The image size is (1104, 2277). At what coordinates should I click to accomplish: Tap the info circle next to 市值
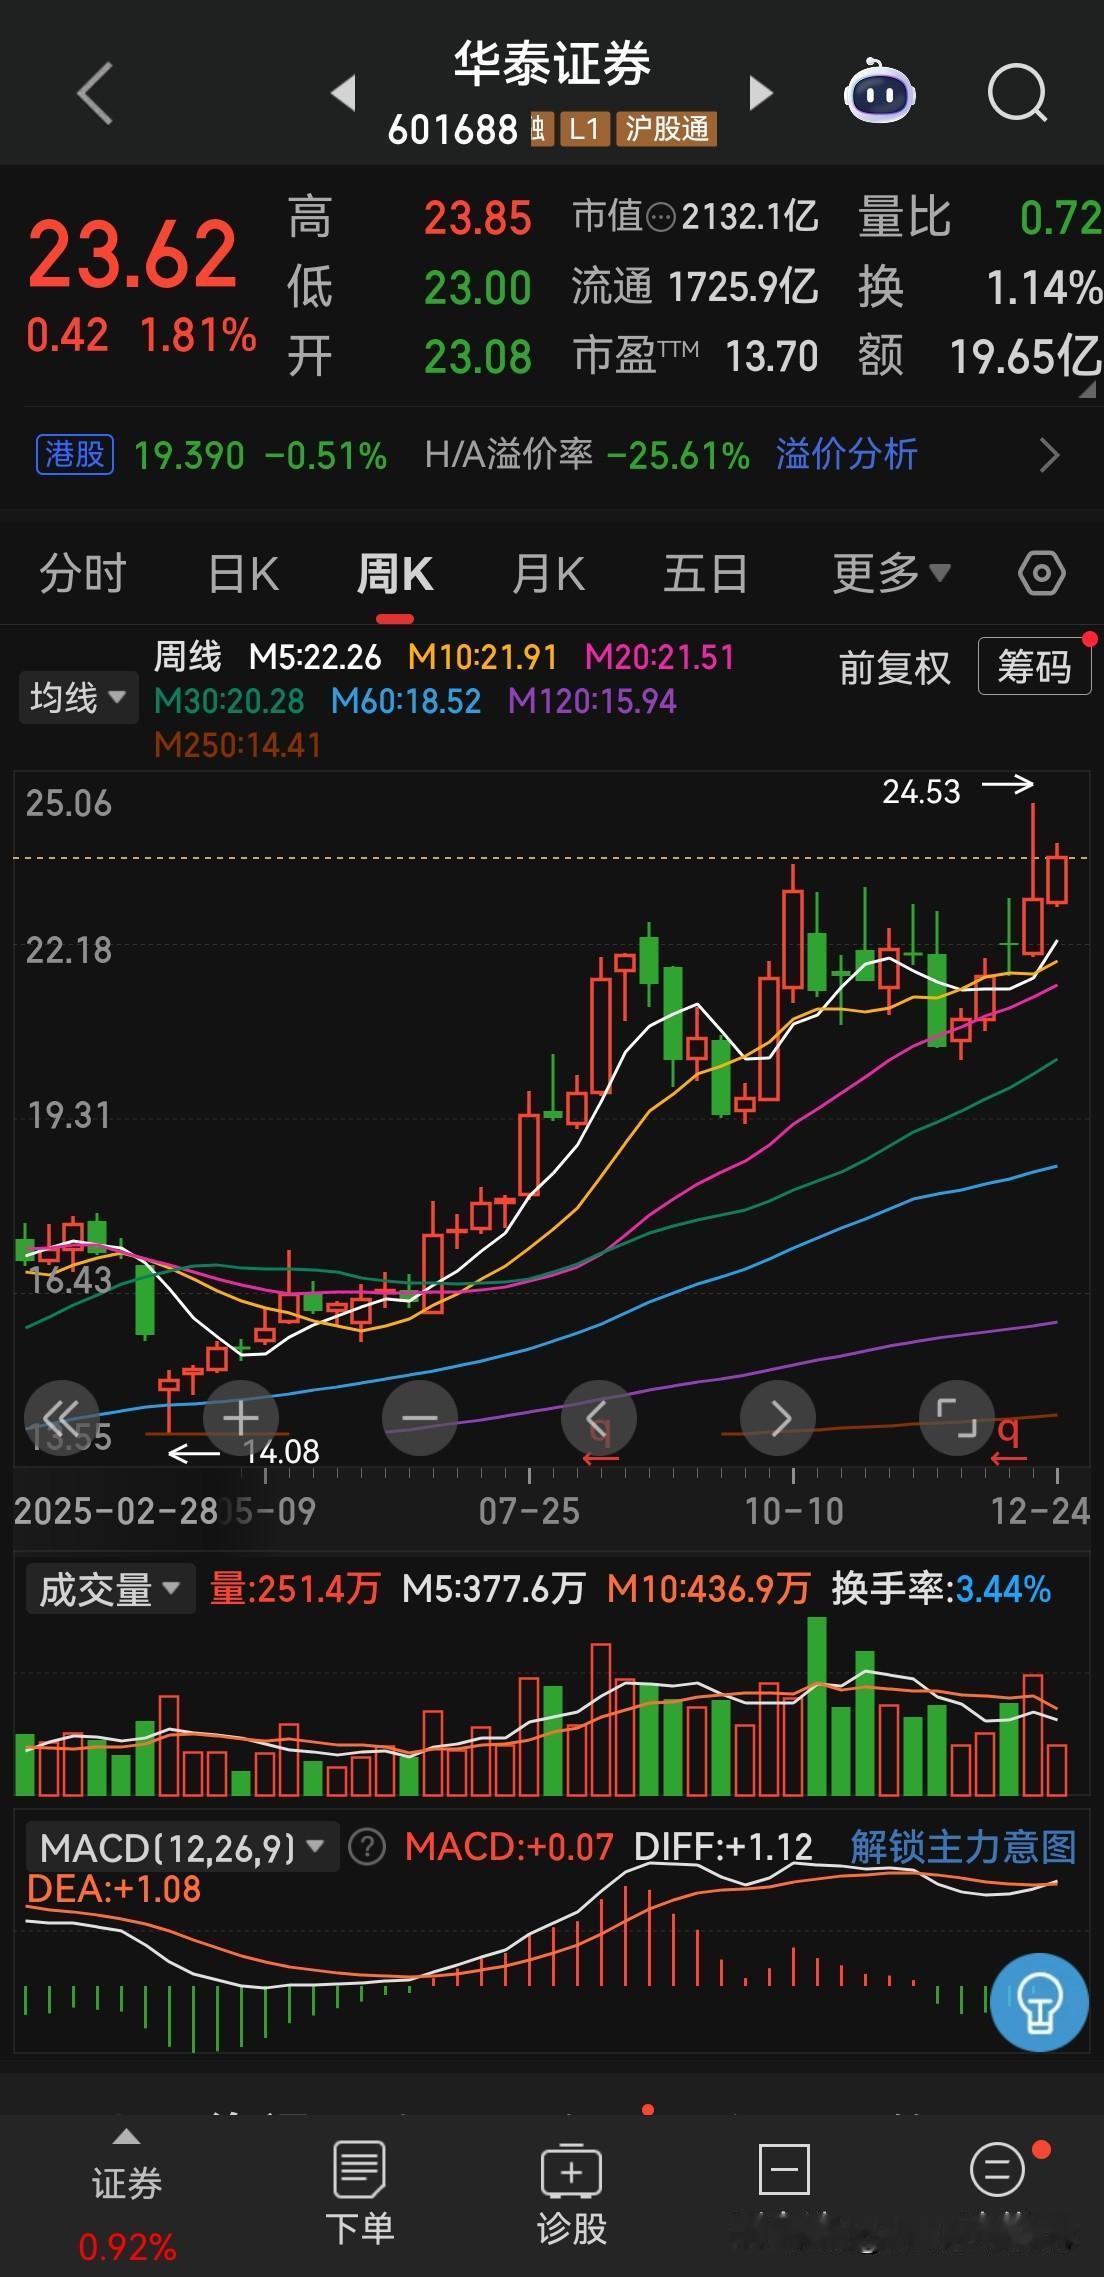point(661,217)
